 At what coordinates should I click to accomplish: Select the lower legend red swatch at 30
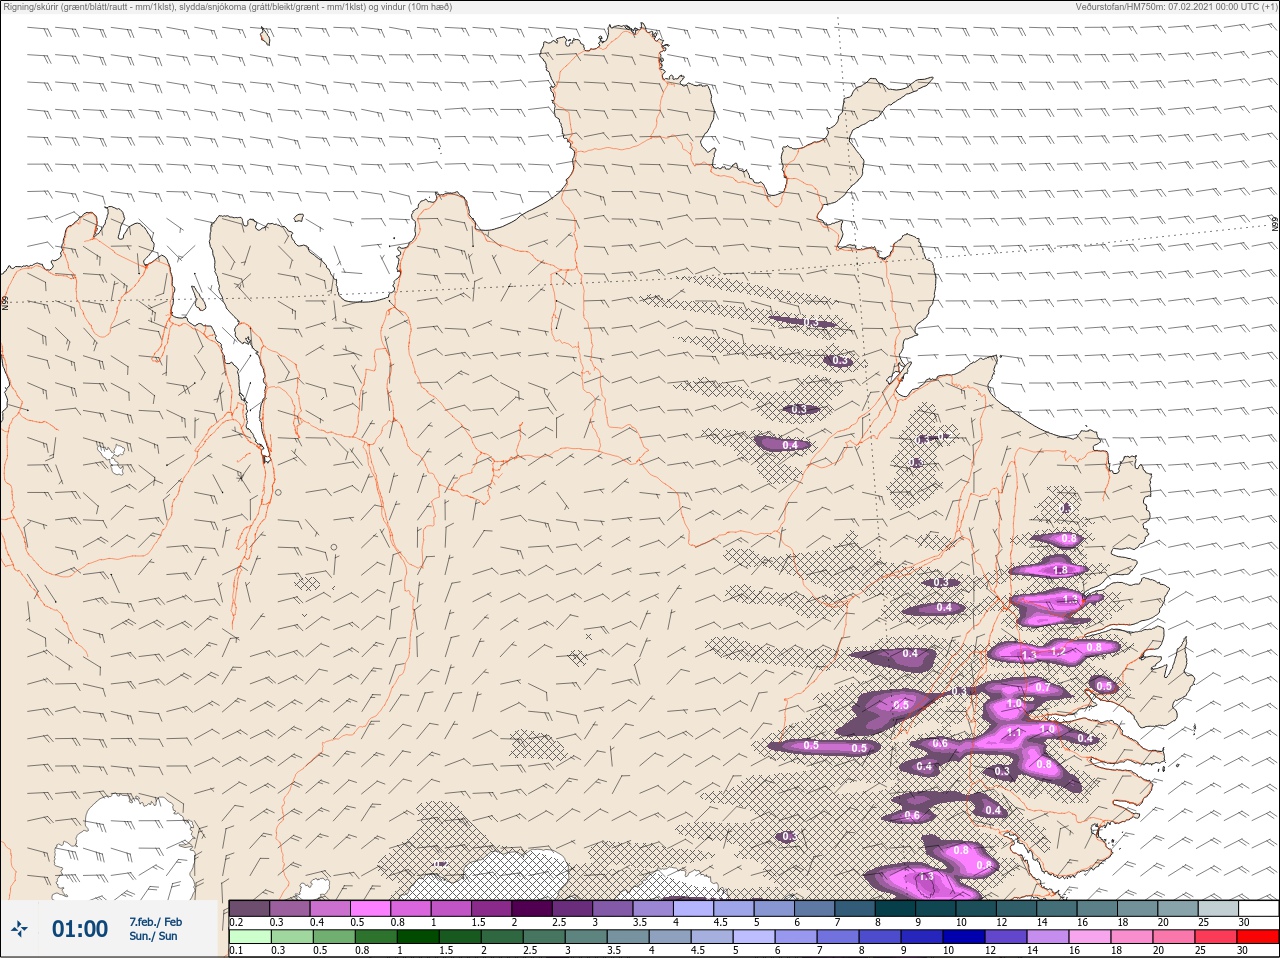pyautogui.click(x=1259, y=937)
